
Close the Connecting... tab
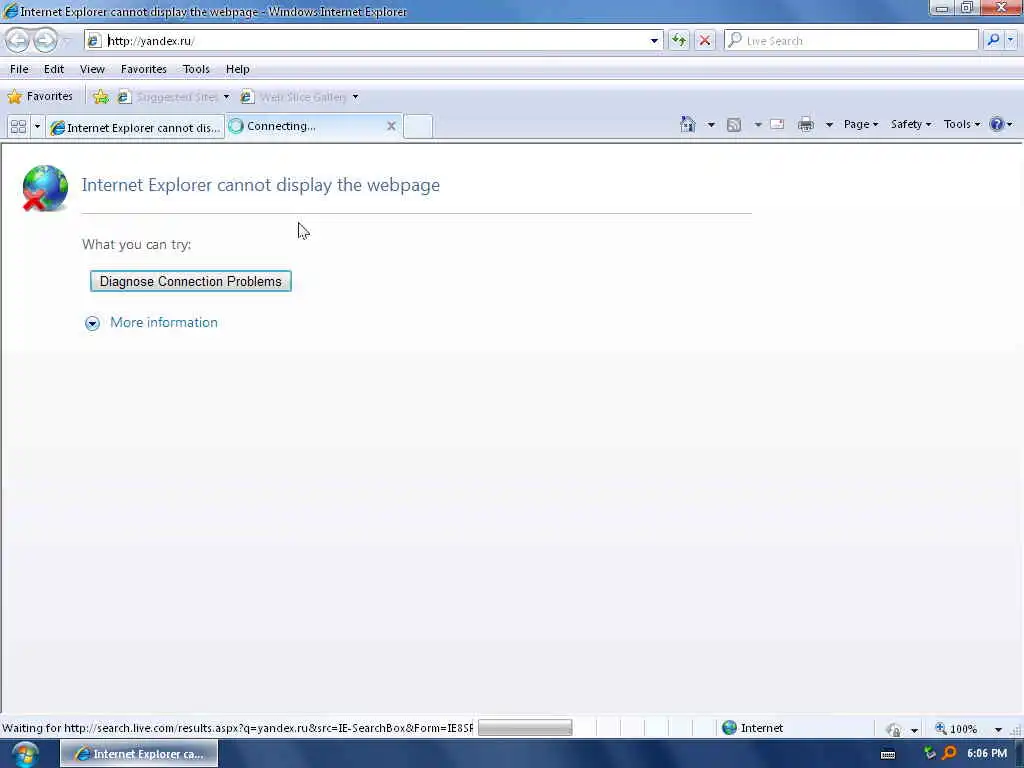tap(391, 126)
